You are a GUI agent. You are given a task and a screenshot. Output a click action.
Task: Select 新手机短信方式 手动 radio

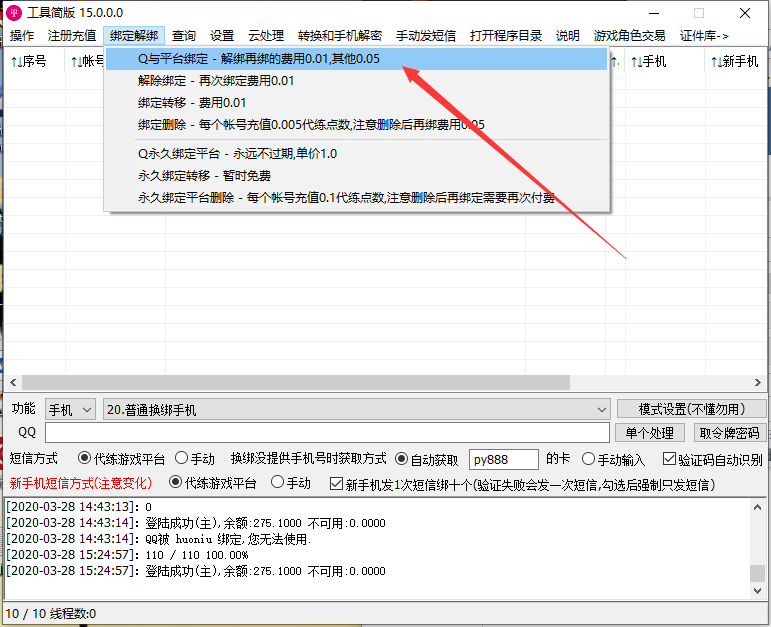tap(291, 483)
